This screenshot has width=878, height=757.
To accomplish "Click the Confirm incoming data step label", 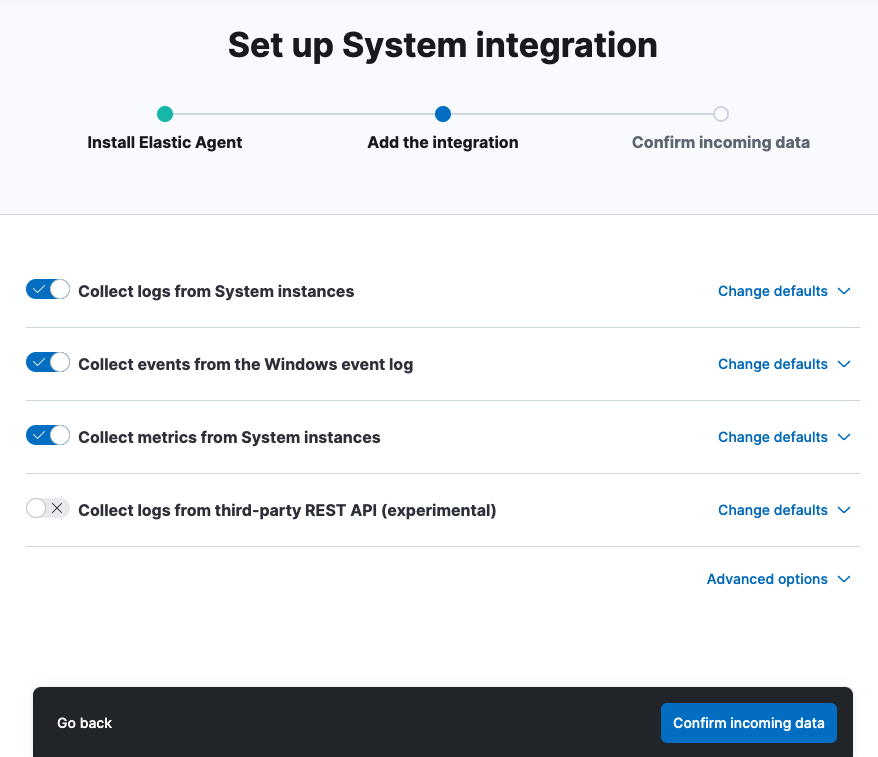I will pos(720,142).
